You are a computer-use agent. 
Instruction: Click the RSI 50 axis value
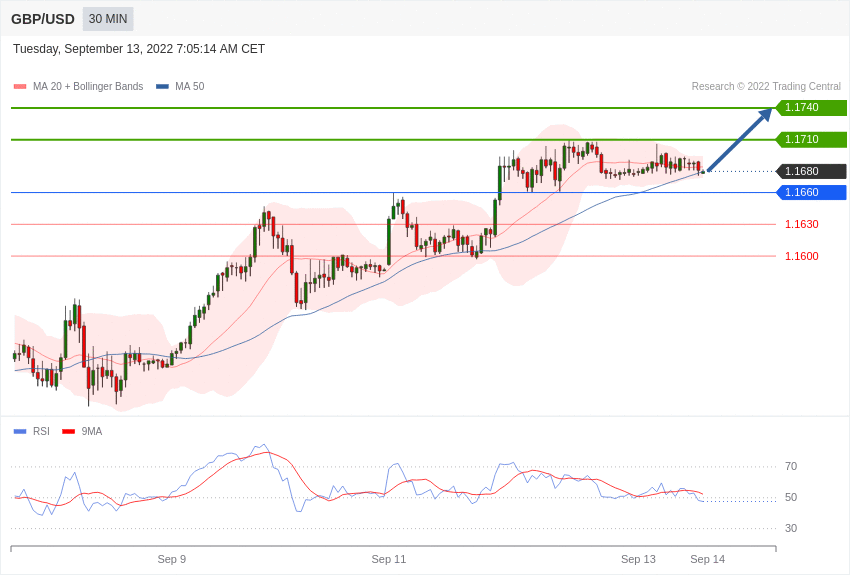coord(791,497)
